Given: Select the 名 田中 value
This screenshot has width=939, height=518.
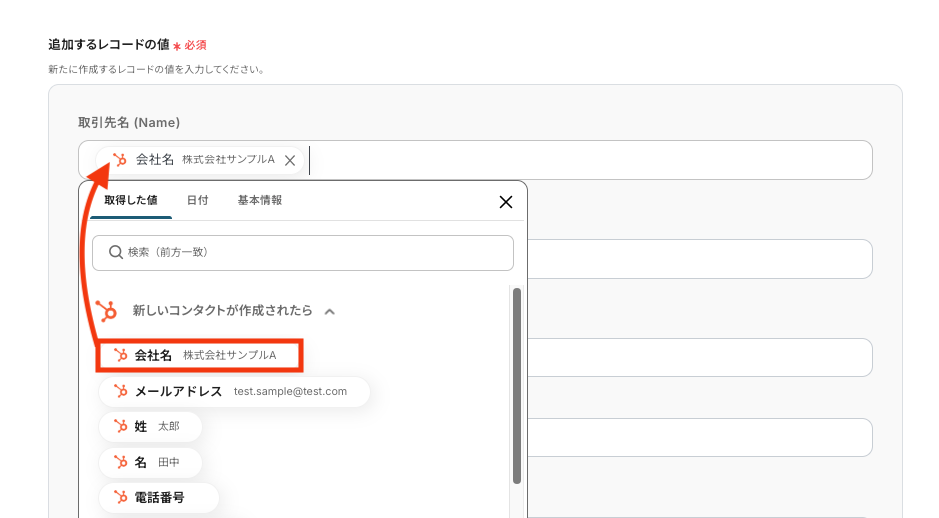Looking at the screenshot, I should point(150,462).
